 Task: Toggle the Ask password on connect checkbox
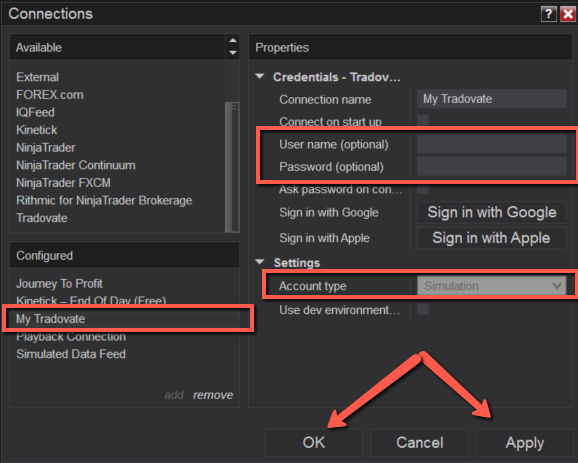point(423,189)
